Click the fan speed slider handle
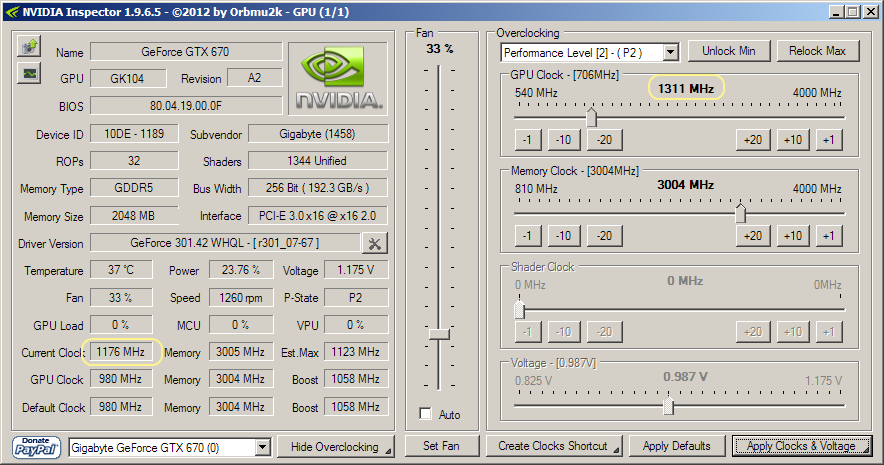The height and width of the screenshot is (465, 884). click(439, 334)
